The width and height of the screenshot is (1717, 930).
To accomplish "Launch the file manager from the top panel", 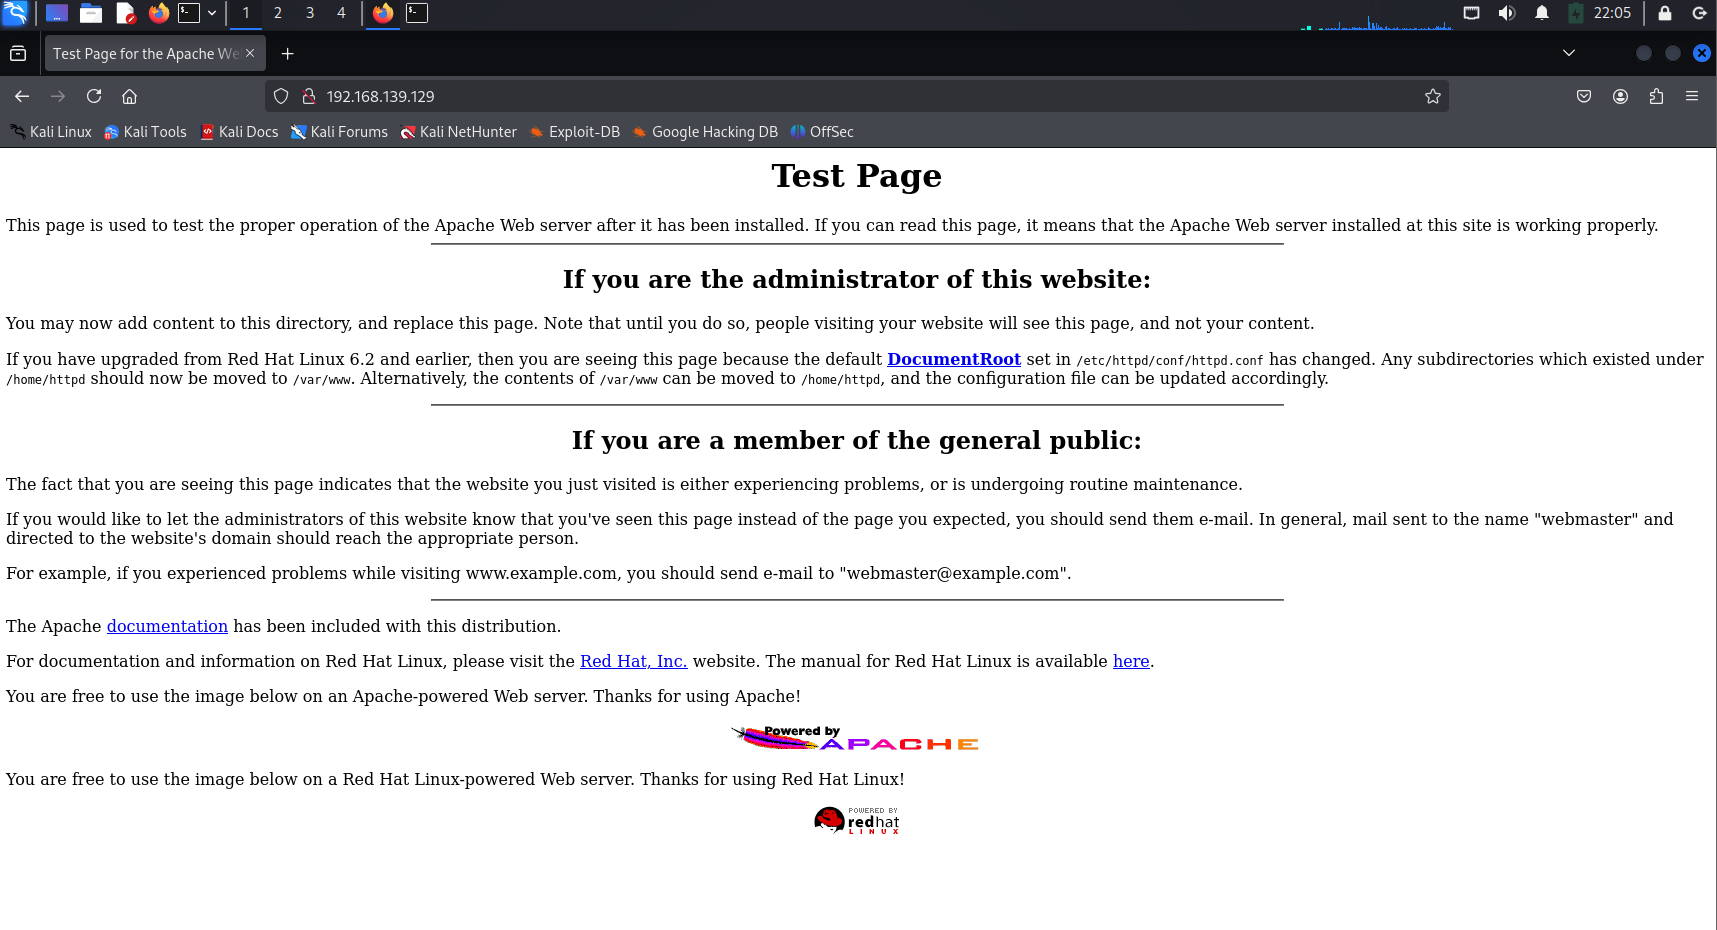I will (91, 13).
